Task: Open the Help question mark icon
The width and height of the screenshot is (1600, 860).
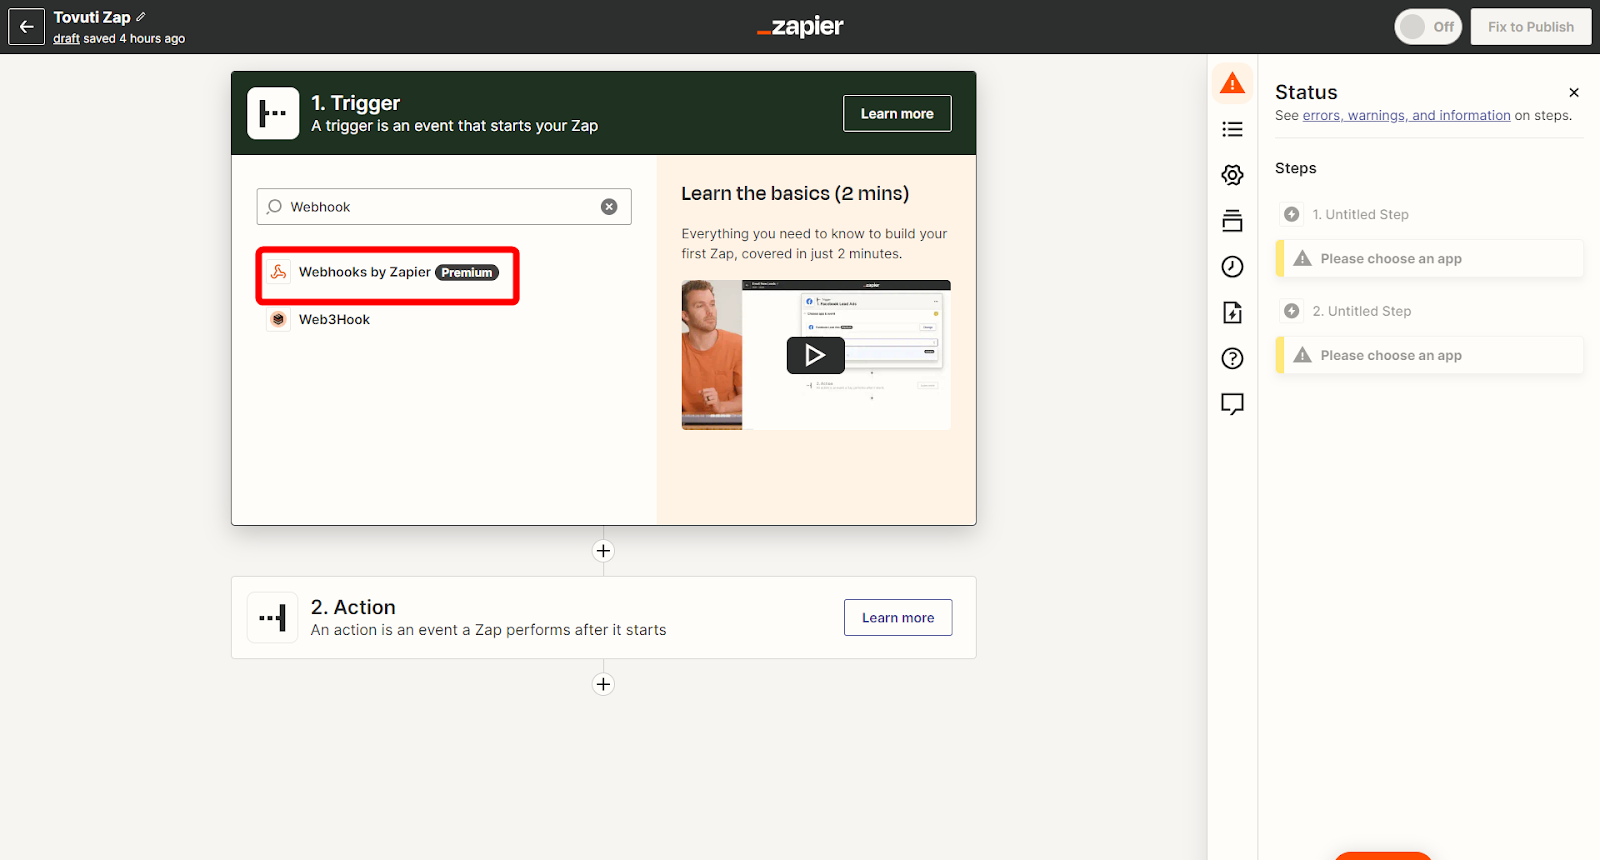Action: tap(1233, 358)
